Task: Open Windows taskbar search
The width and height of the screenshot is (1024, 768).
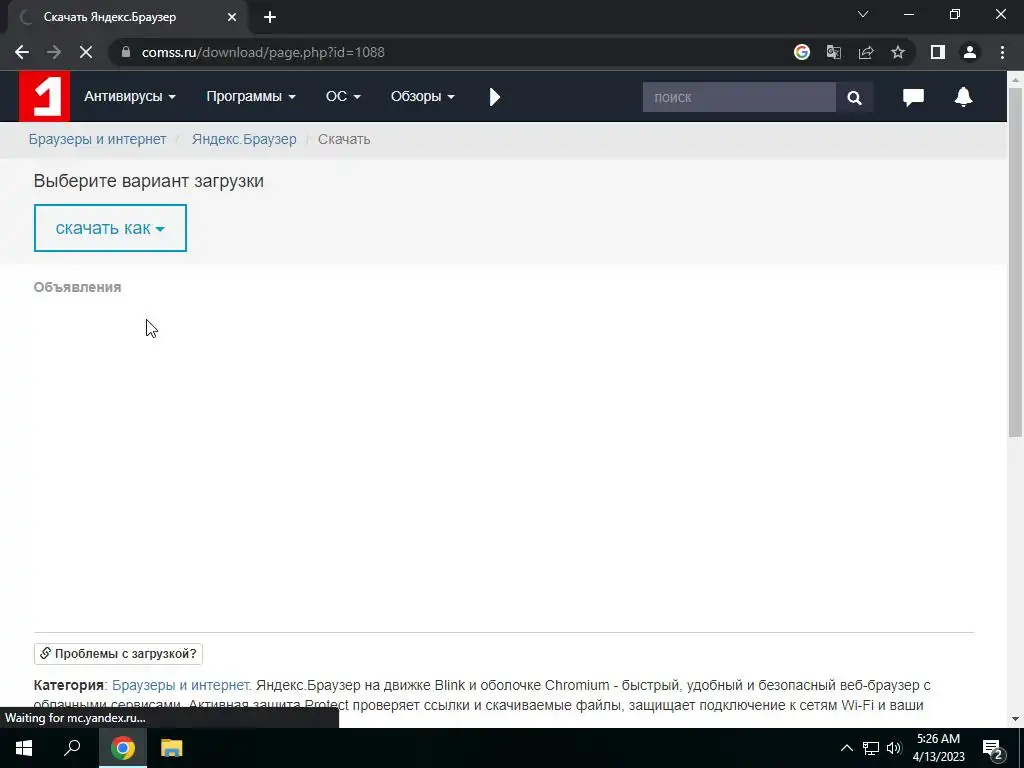Action: pyautogui.click(x=72, y=748)
